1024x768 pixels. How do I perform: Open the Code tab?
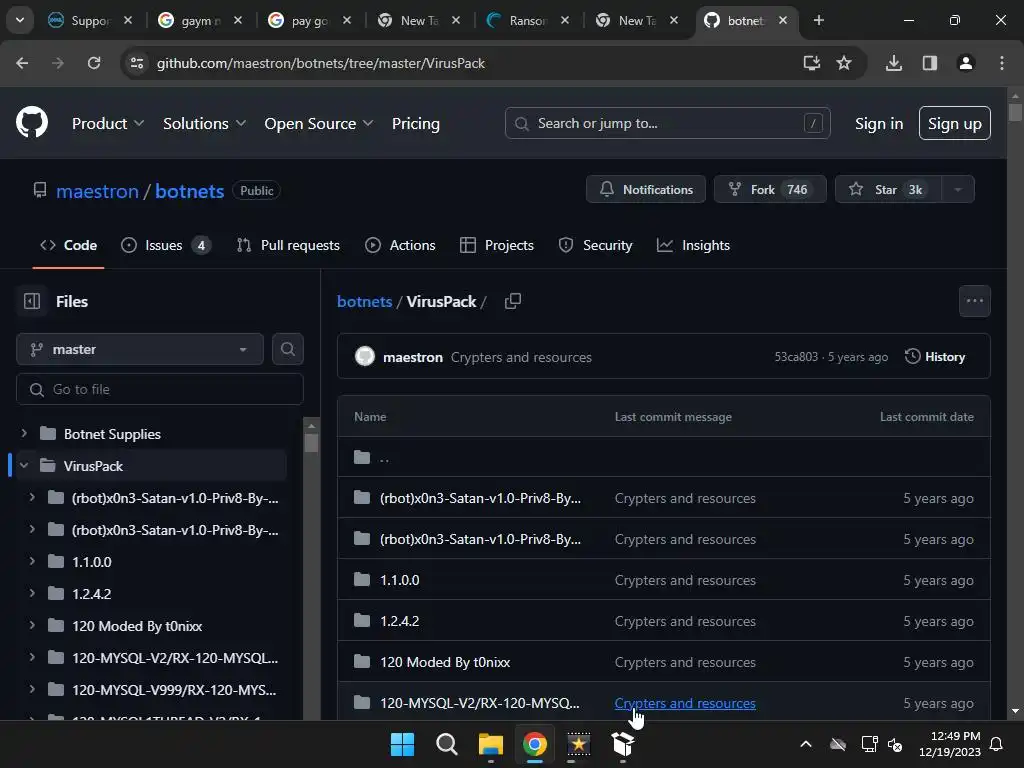[69, 245]
